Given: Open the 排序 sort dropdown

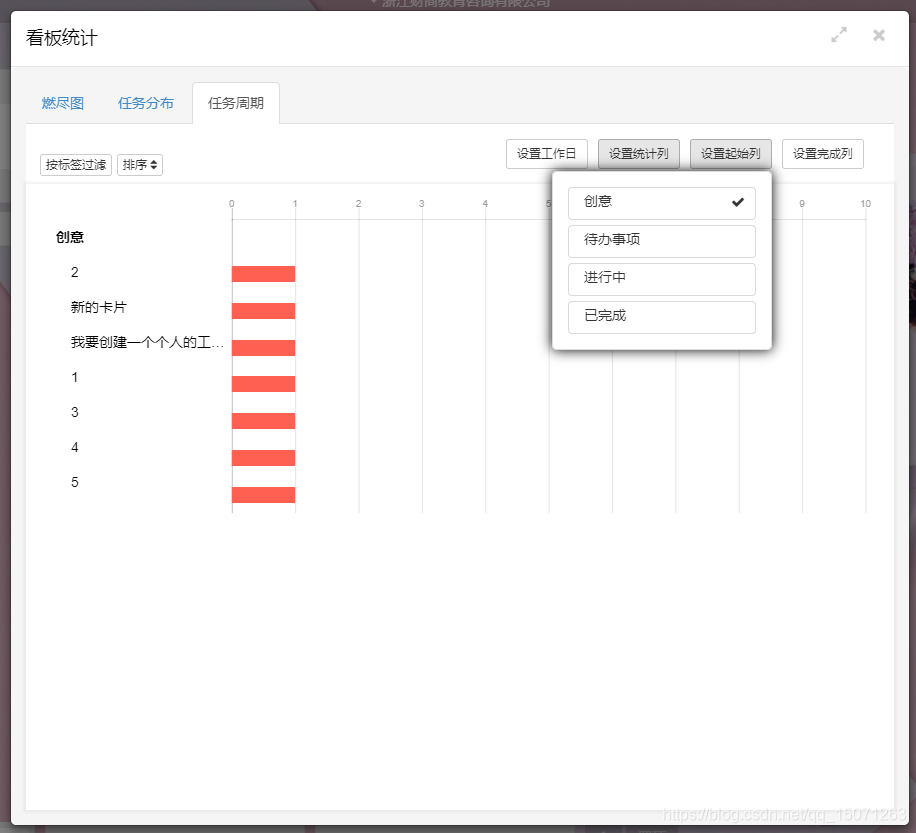Looking at the screenshot, I should 138,165.
